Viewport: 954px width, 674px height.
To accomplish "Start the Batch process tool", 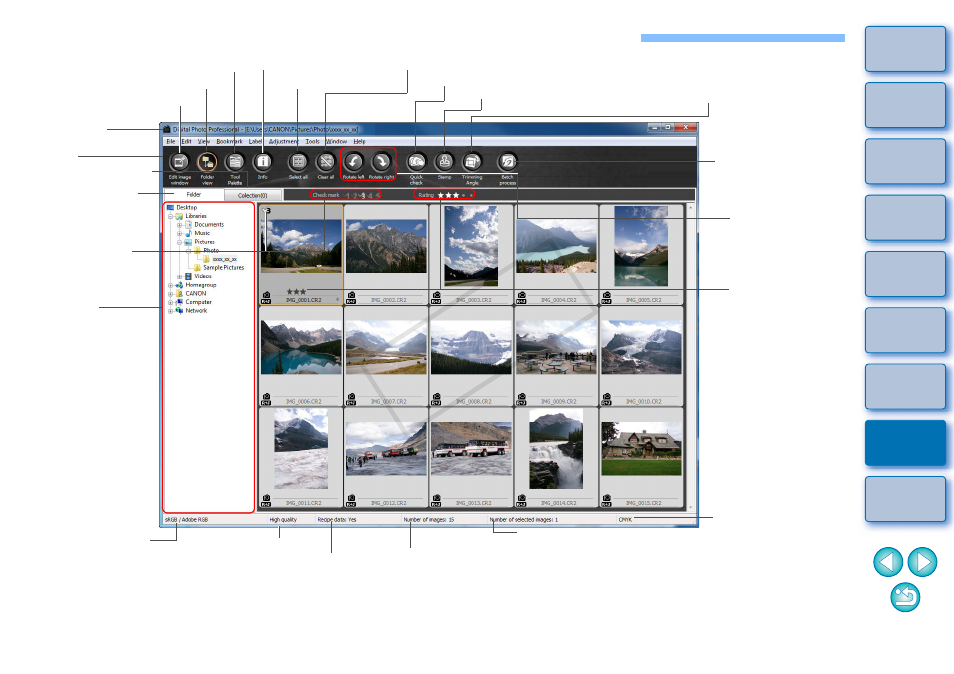I will click(507, 162).
